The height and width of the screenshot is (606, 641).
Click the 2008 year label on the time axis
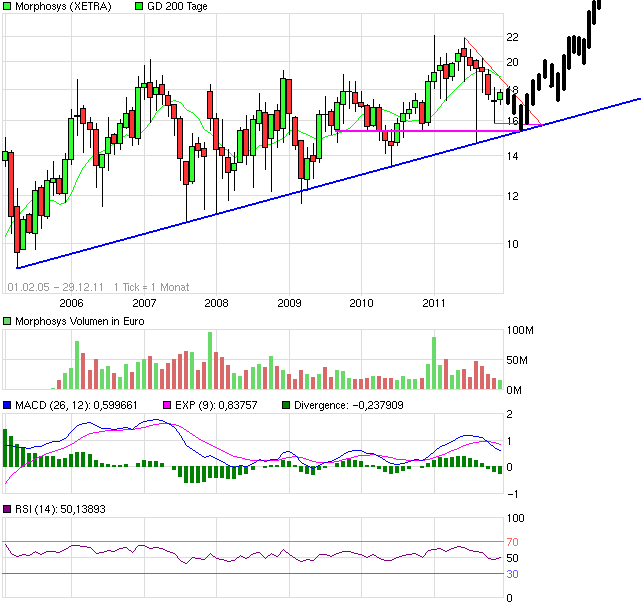coord(216,303)
